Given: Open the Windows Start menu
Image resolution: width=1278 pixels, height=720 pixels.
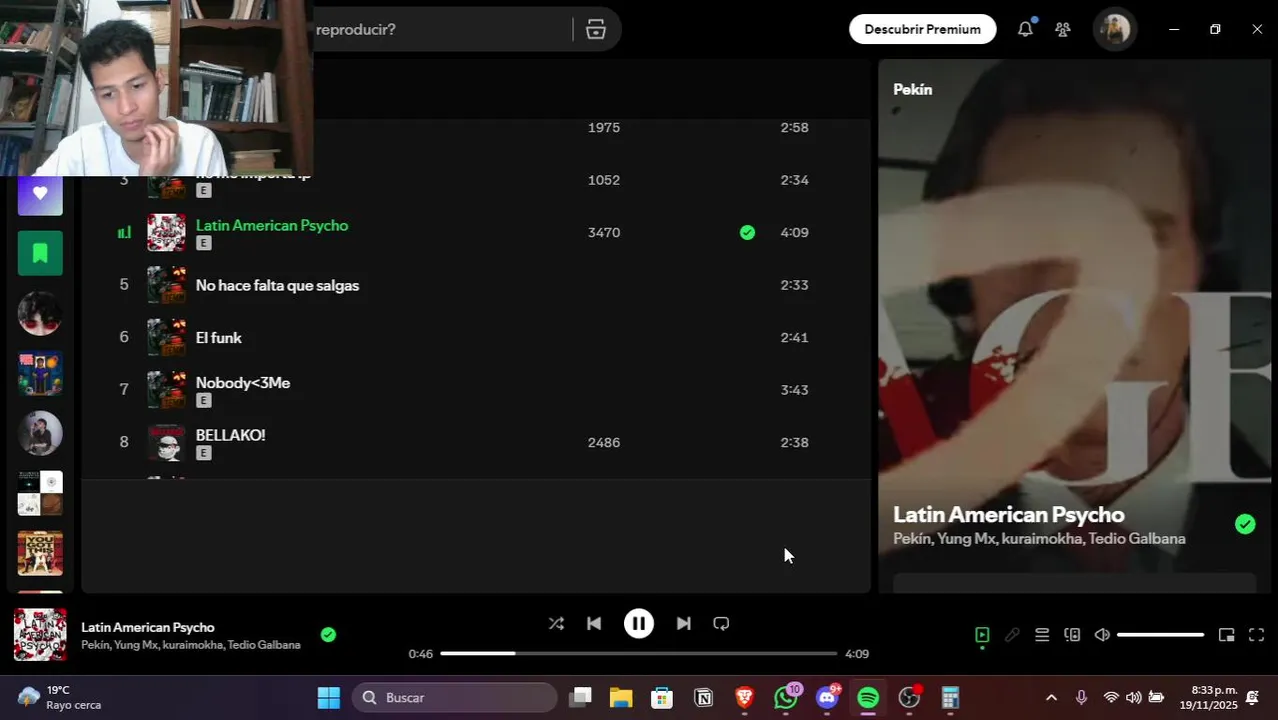Looking at the screenshot, I should pos(328,698).
